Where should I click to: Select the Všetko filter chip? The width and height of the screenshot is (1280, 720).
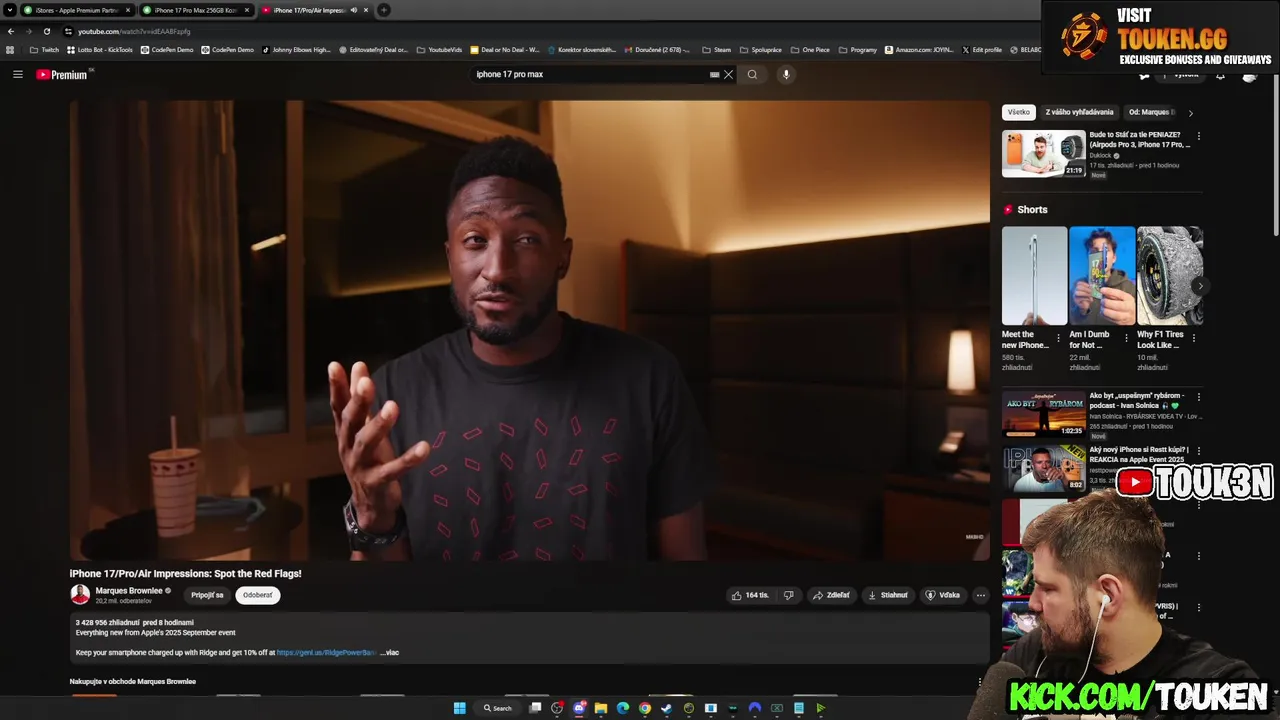pos(1018,112)
